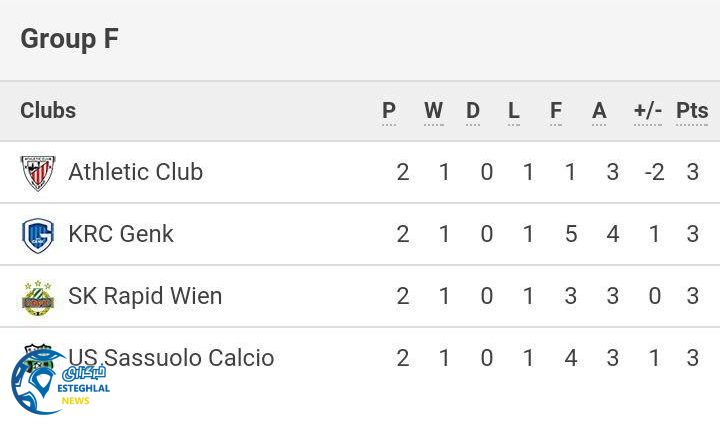Screen dimensions: 720x433
Task: Click the Pts column header
Action: 692,111
